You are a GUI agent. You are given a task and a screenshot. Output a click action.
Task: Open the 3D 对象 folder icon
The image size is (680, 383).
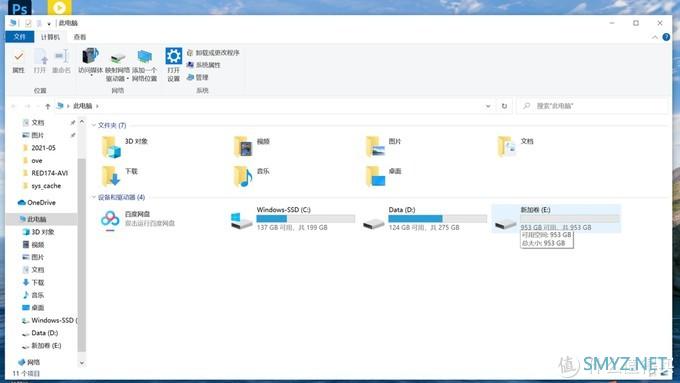[111, 147]
